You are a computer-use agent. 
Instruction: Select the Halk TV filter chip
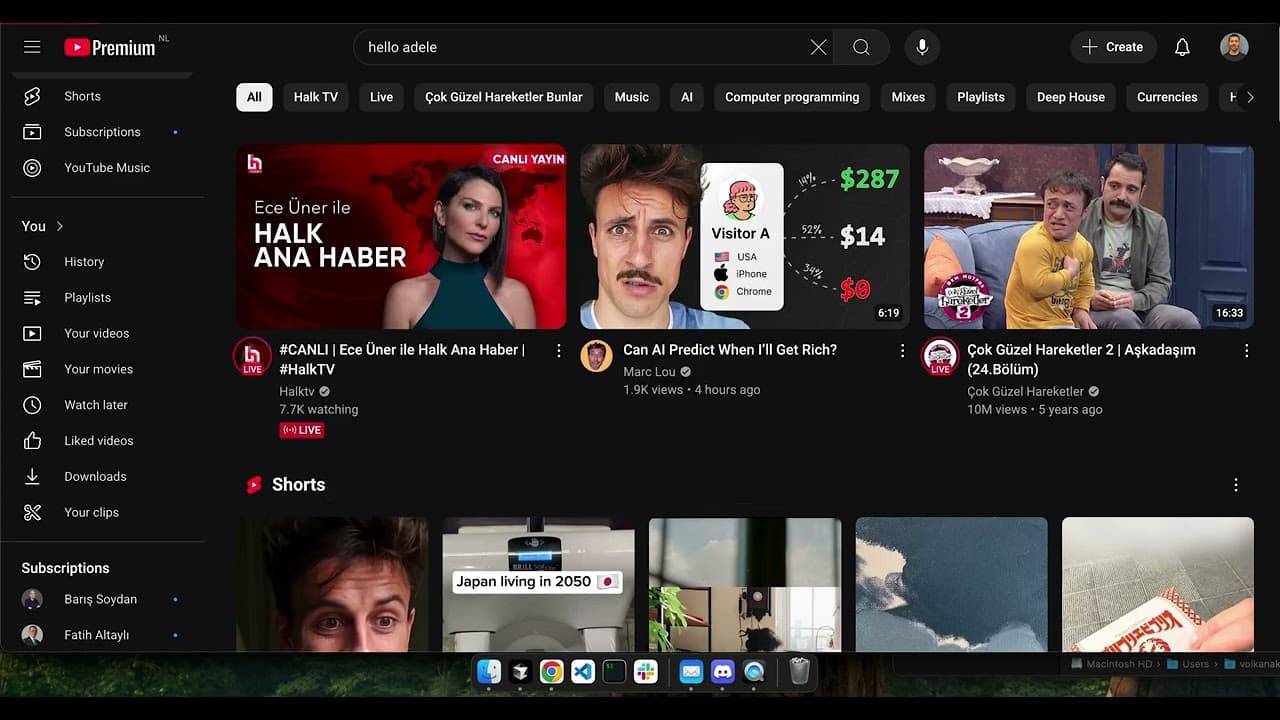tap(316, 97)
